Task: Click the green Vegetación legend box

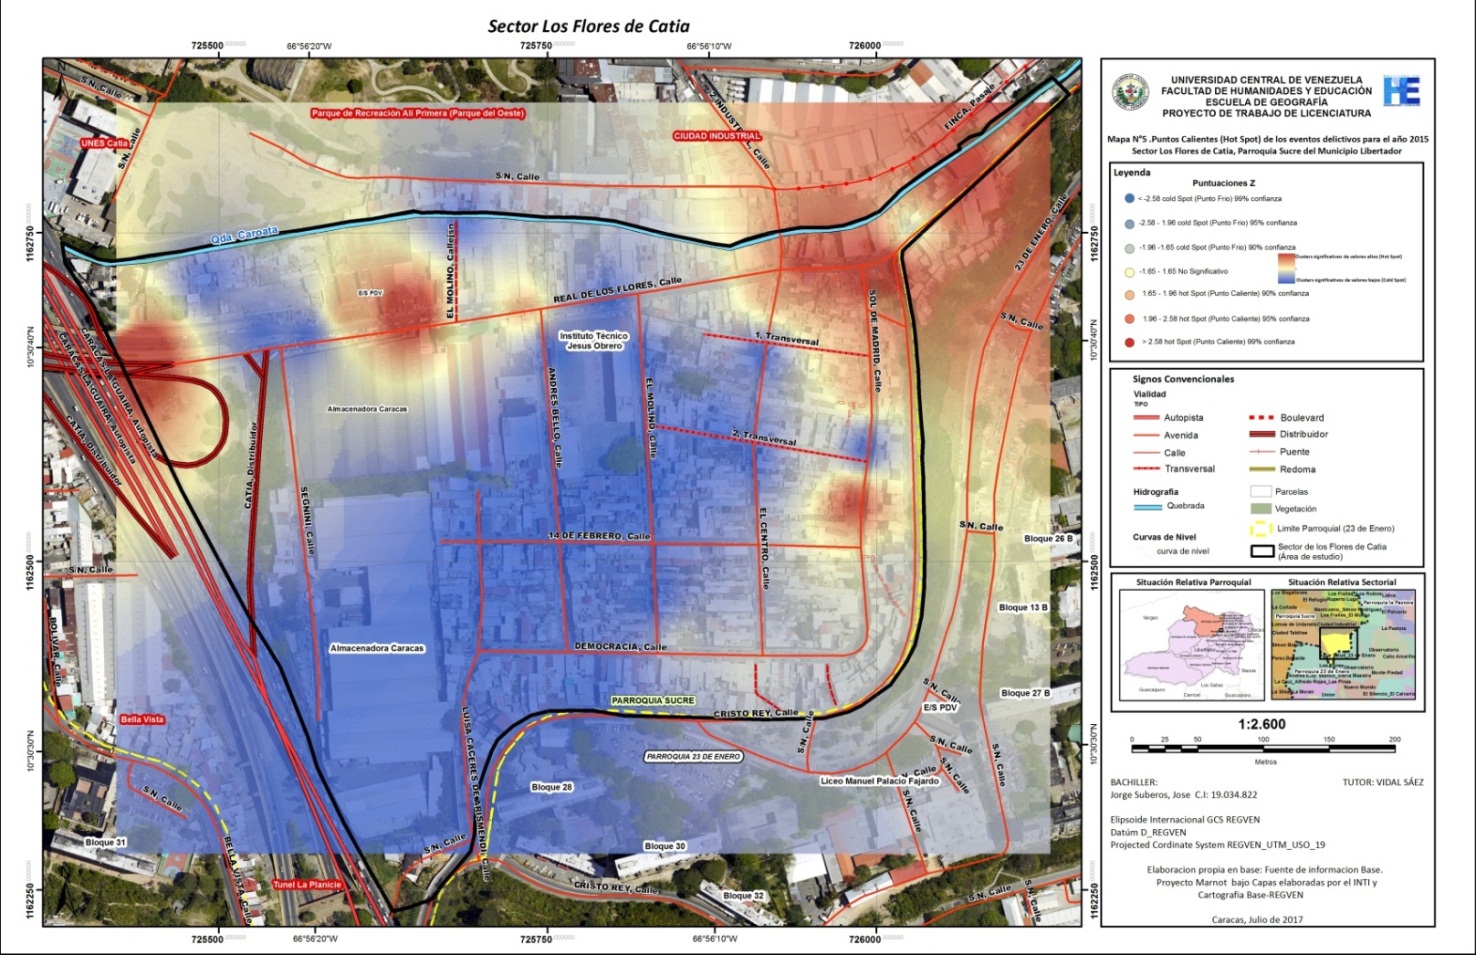Action: 1261,509
